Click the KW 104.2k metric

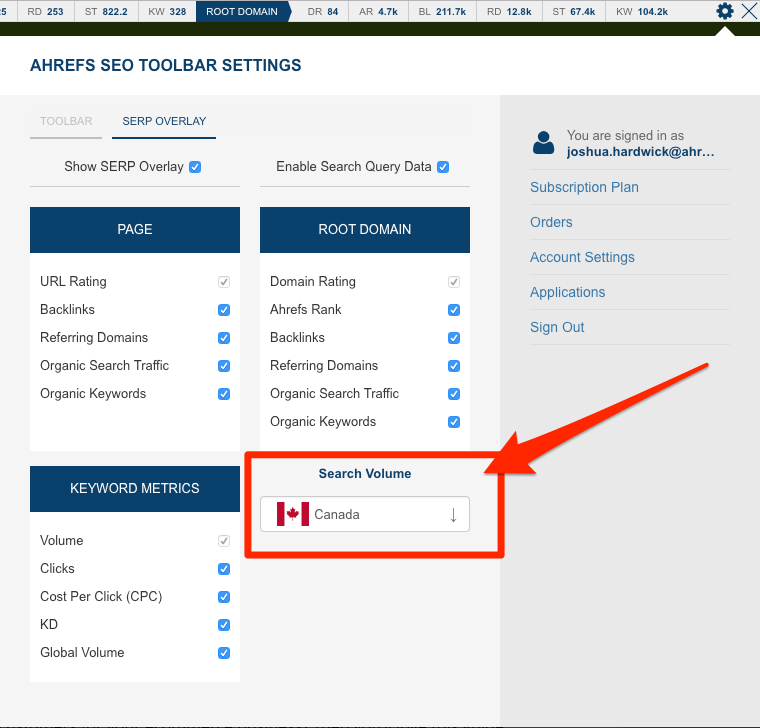point(642,11)
